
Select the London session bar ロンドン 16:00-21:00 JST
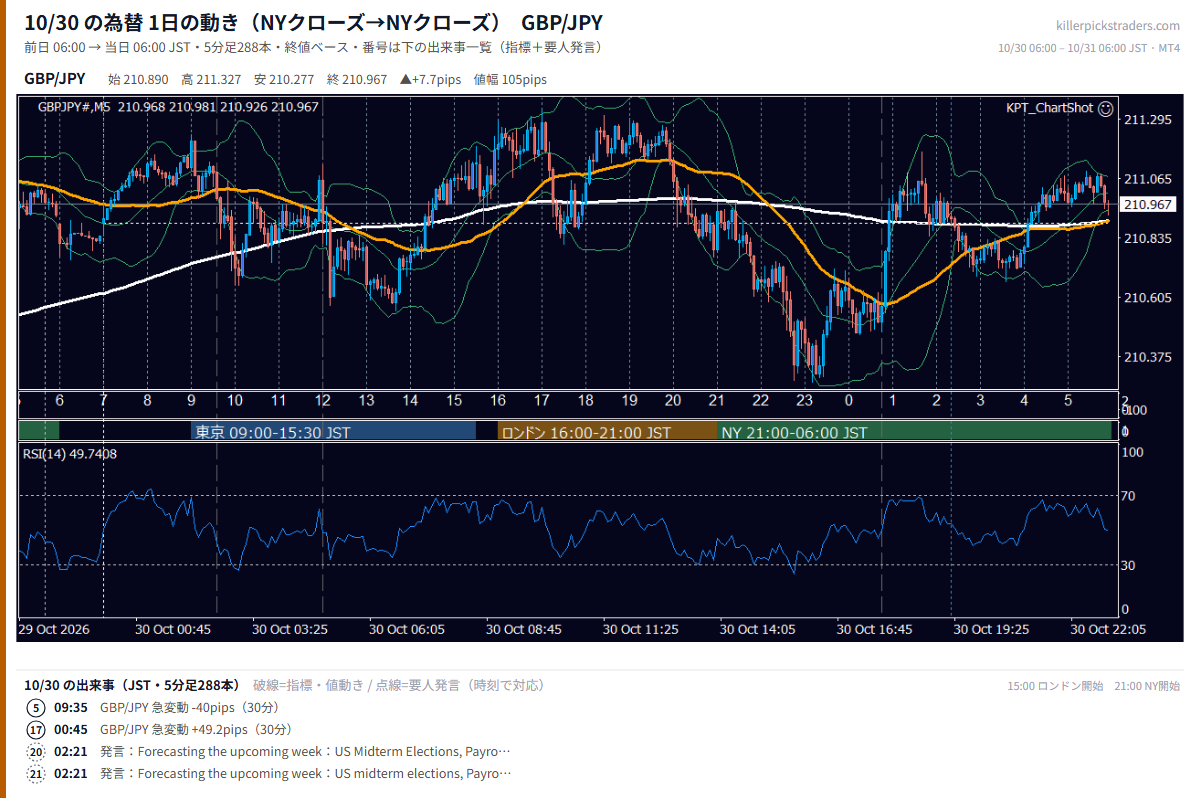(x=607, y=432)
